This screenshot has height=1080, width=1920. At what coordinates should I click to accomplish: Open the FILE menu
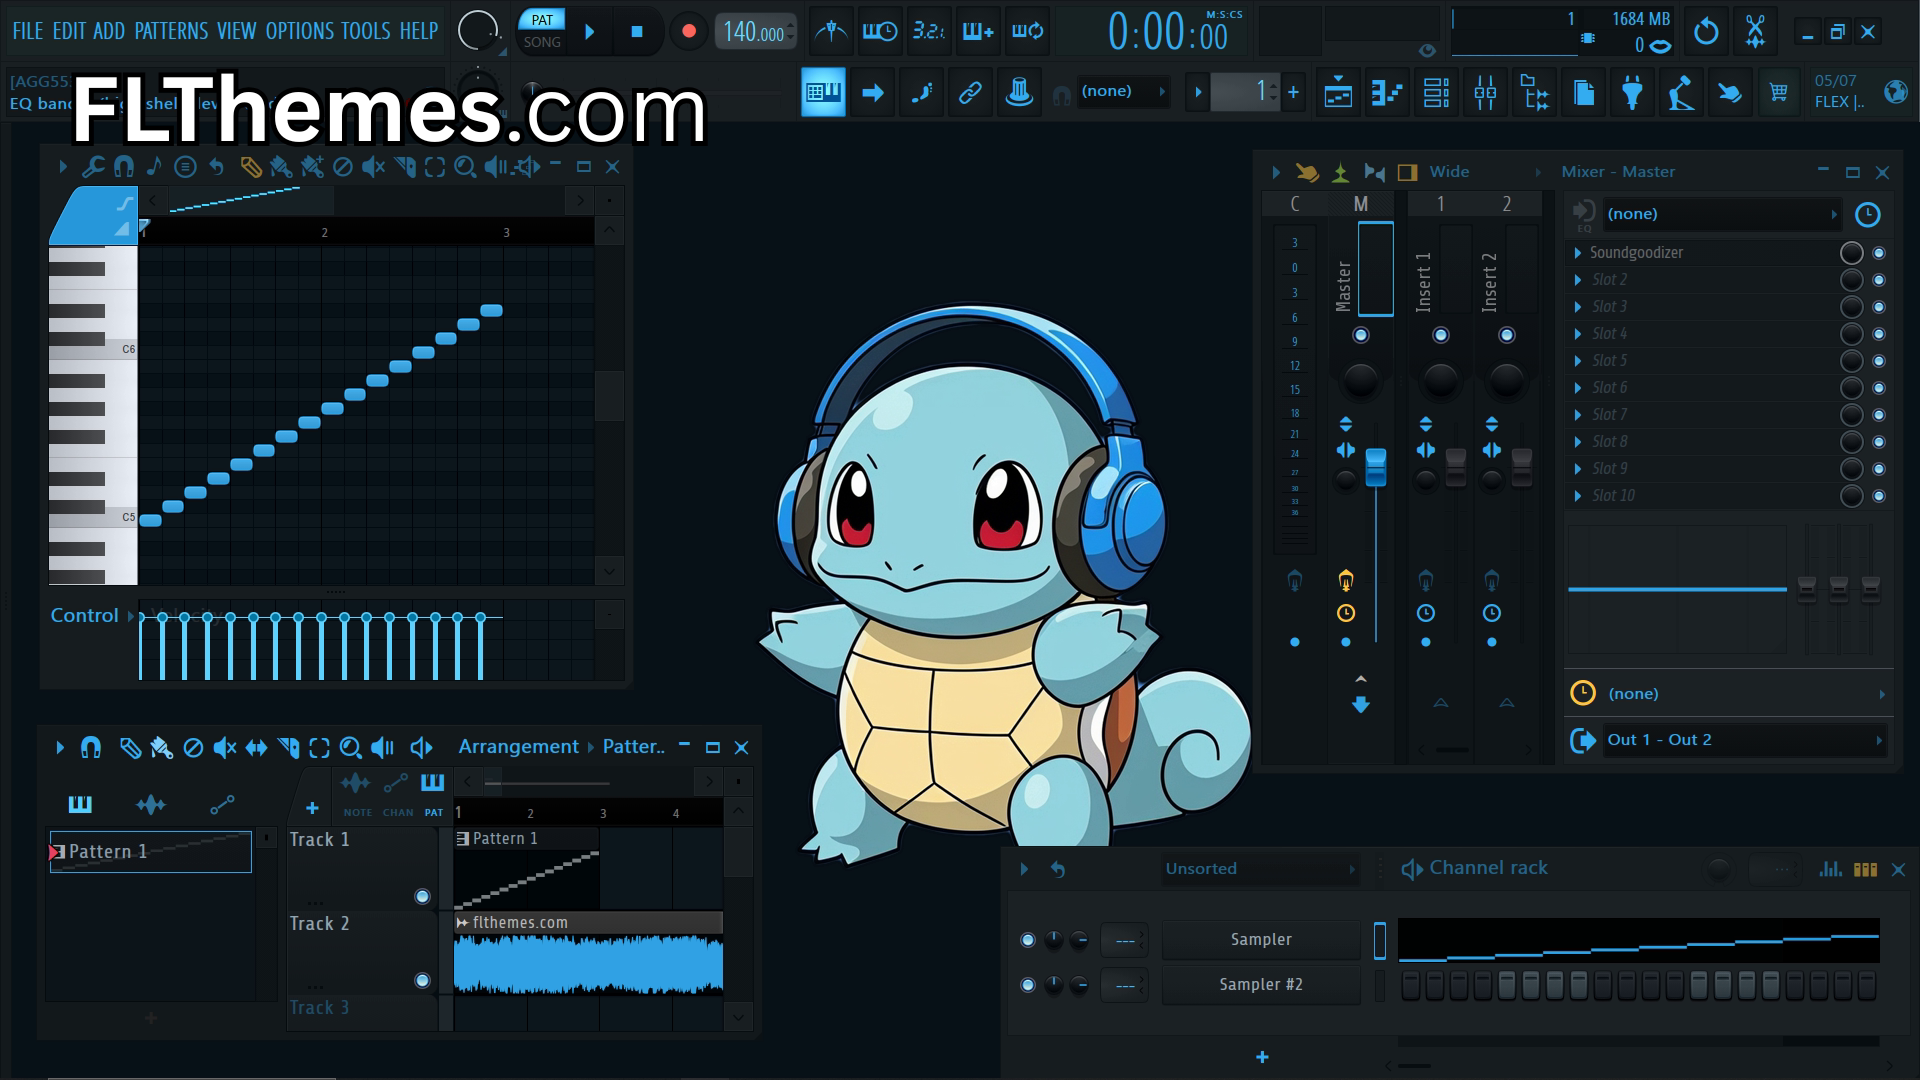27,31
